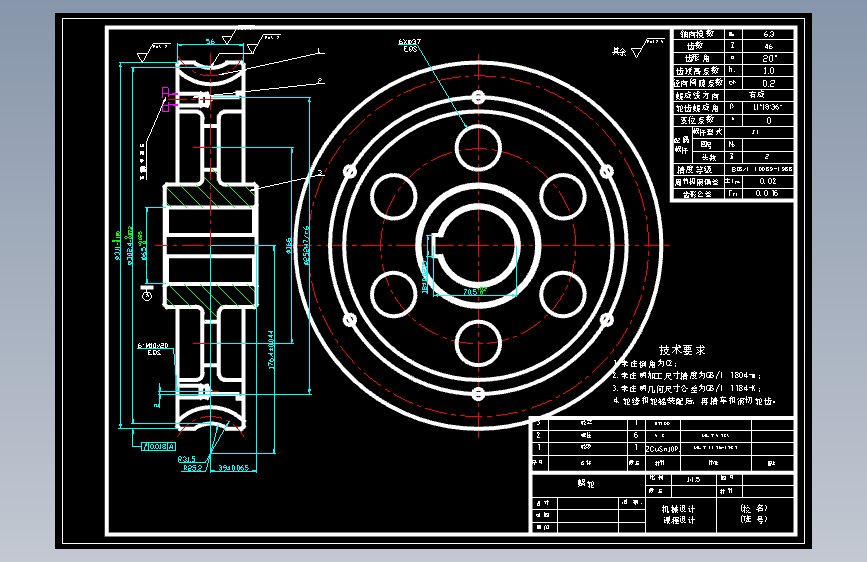The height and width of the screenshot is (562, 867).
Task: Click the (班 号) placeholder text
Action: [x=754, y=519]
